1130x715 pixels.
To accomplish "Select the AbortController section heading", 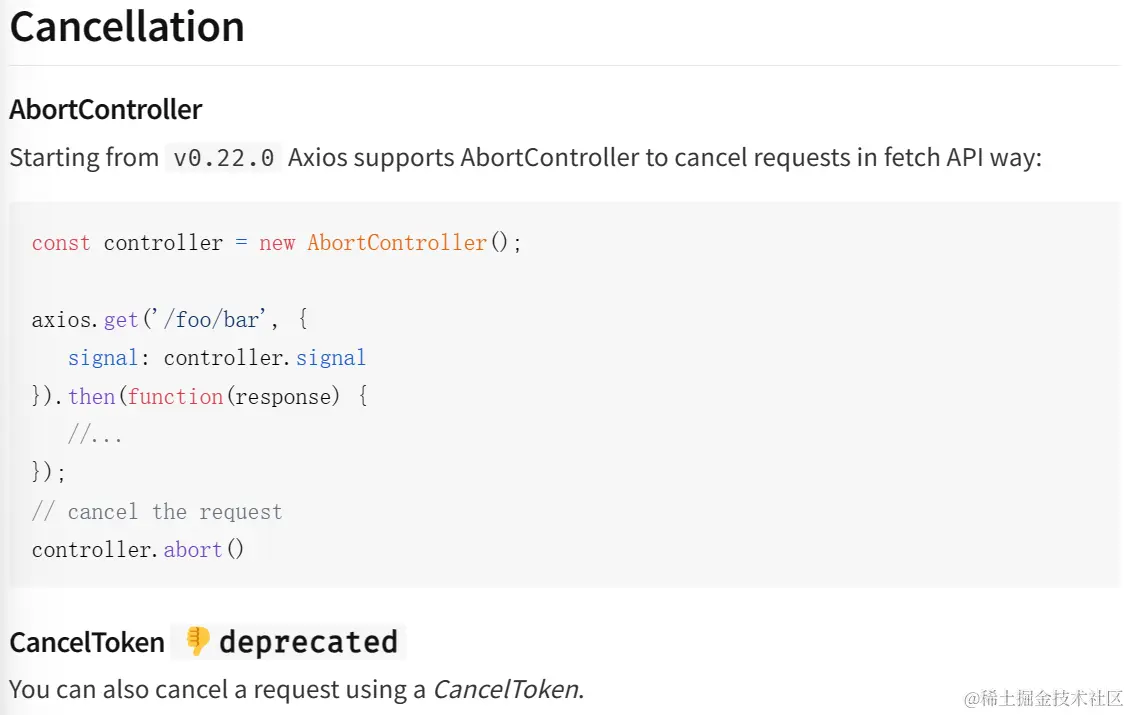I will 105,109.
